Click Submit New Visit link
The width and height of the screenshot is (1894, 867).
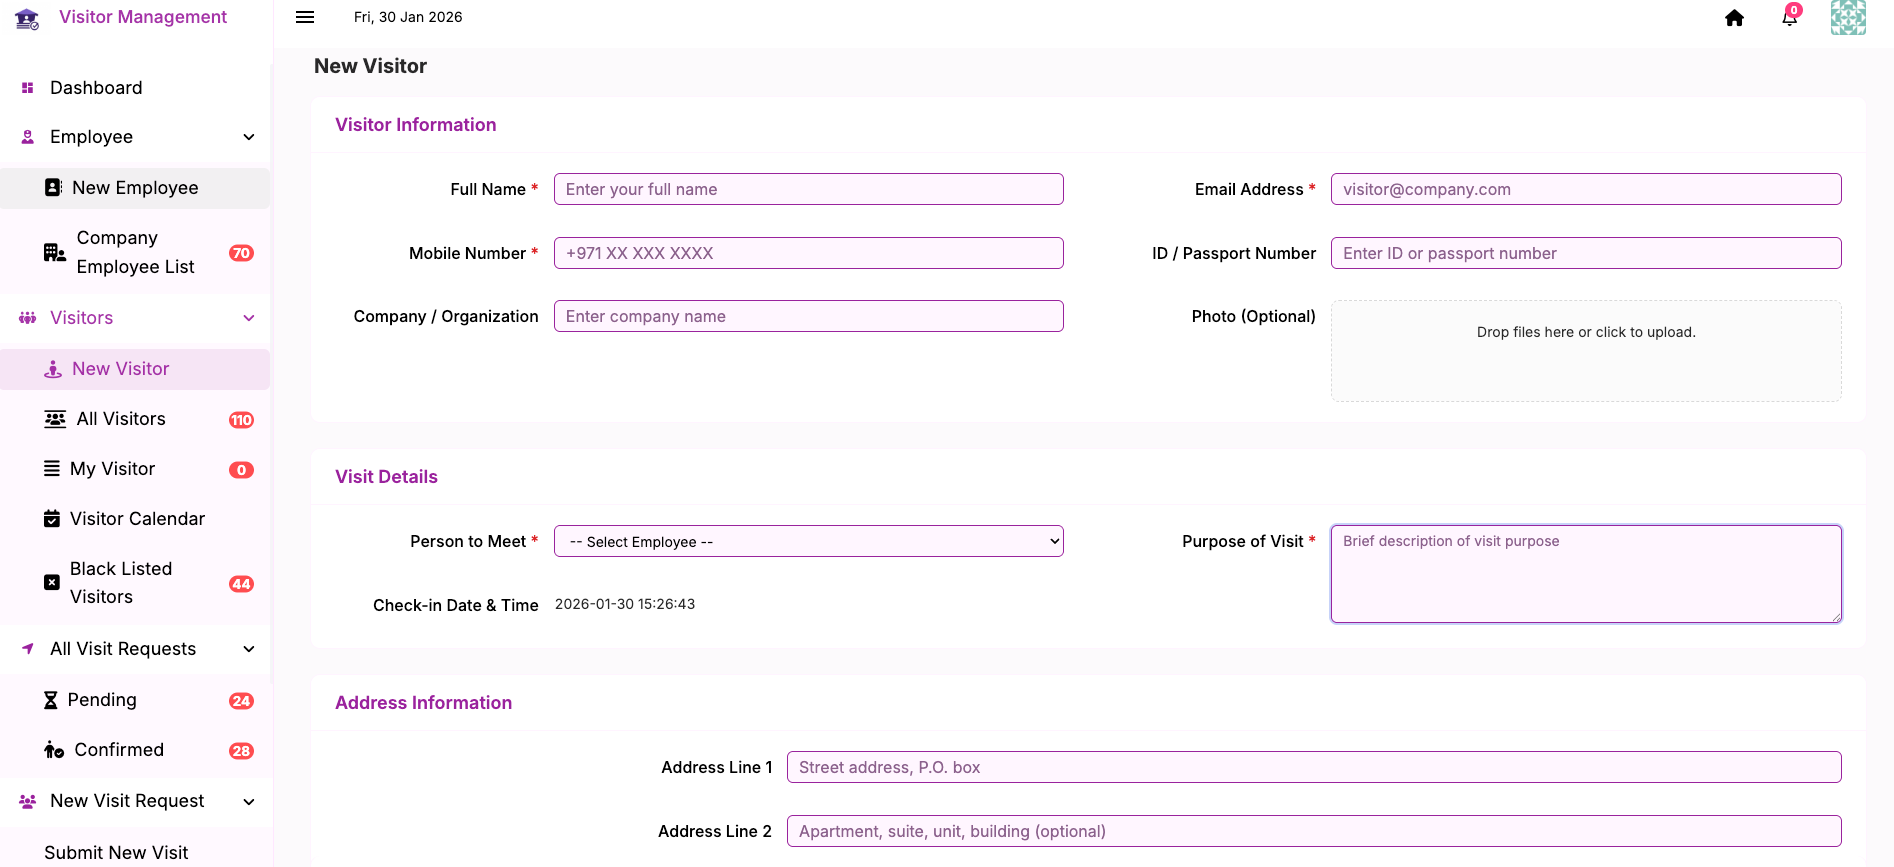tap(116, 852)
